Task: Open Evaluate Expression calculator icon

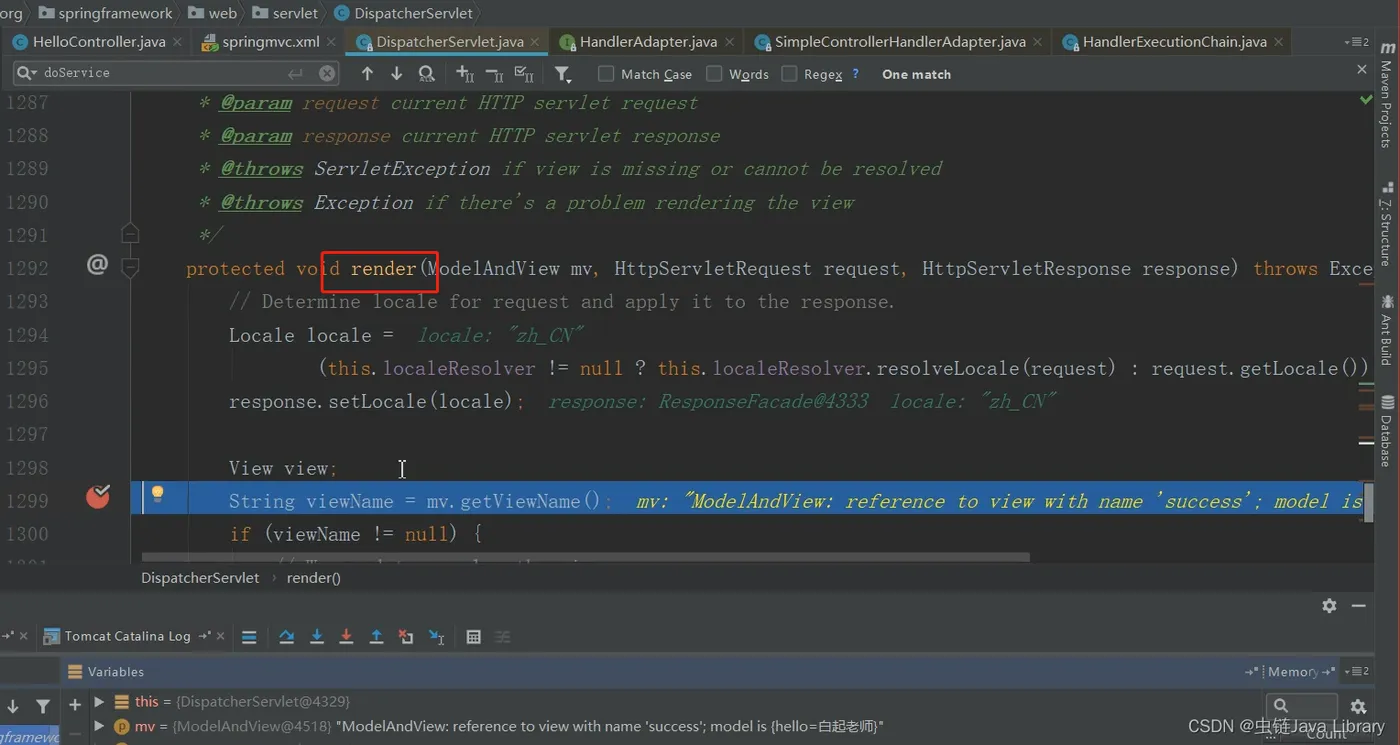Action: point(474,636)
